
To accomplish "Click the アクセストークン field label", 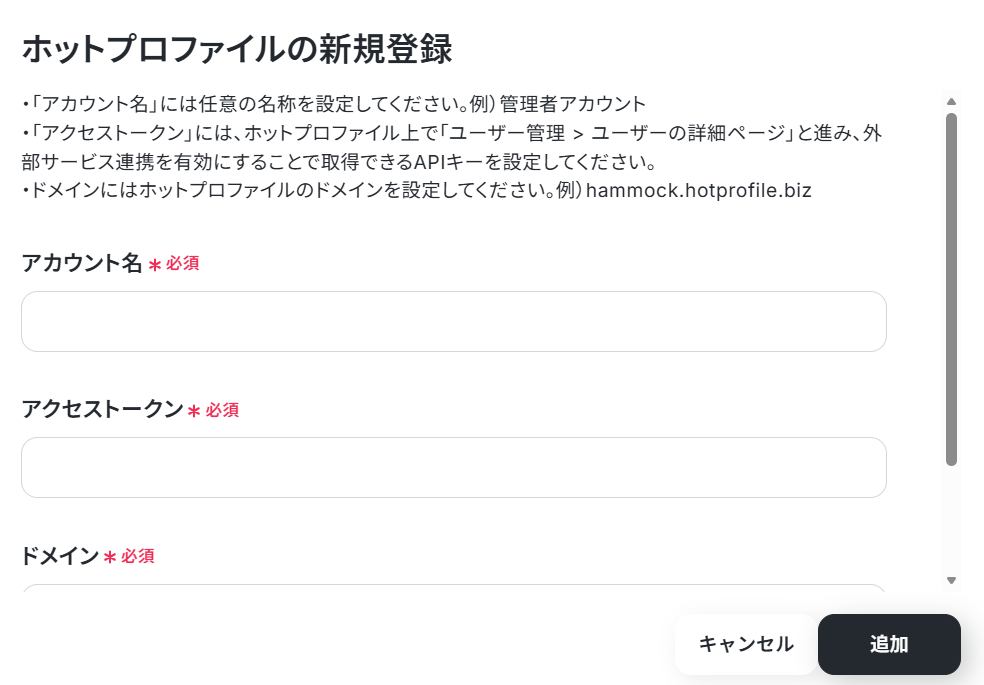I will point(102,409).
